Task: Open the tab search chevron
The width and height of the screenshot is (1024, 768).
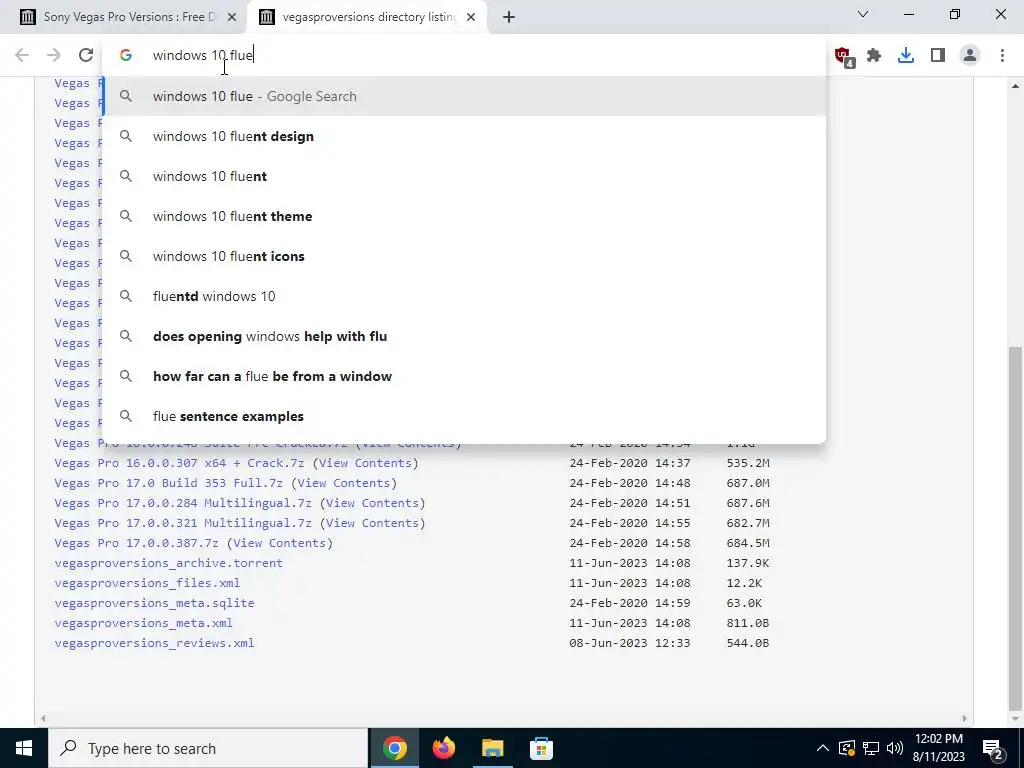Action: click(x=863, y=14)
